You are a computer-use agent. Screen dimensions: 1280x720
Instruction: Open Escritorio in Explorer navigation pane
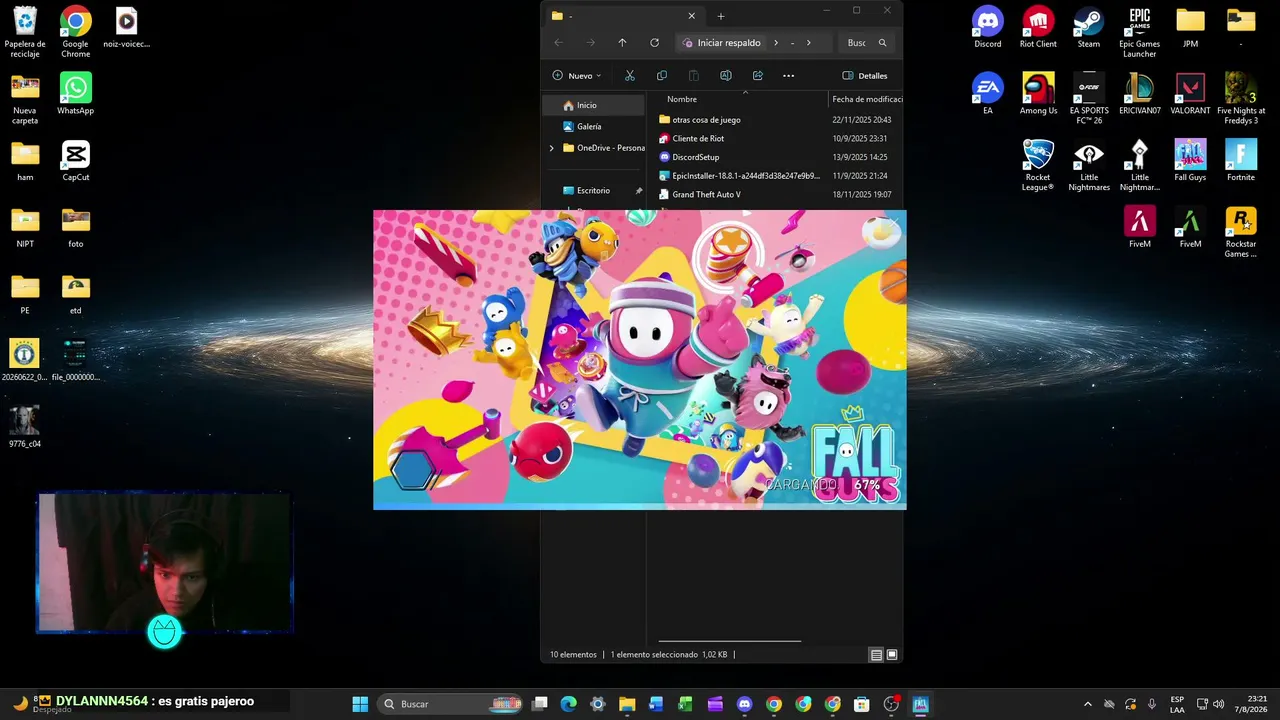click(x=594, y=190)
